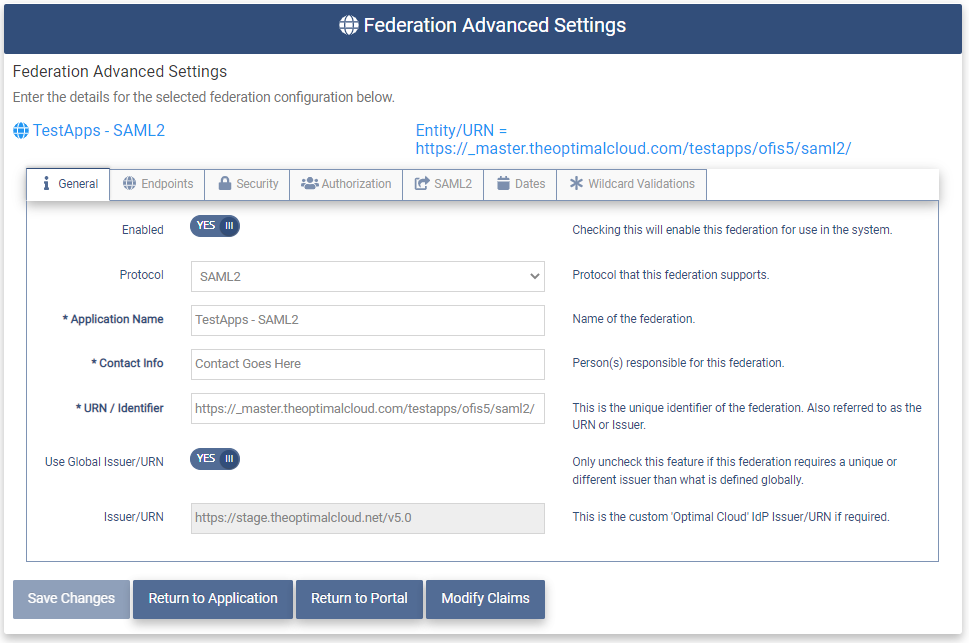Viewport: 969px width, 643px height.
Task: Focus the Contact Info input field
Action: pyautogui.click(x=368, y=364)
